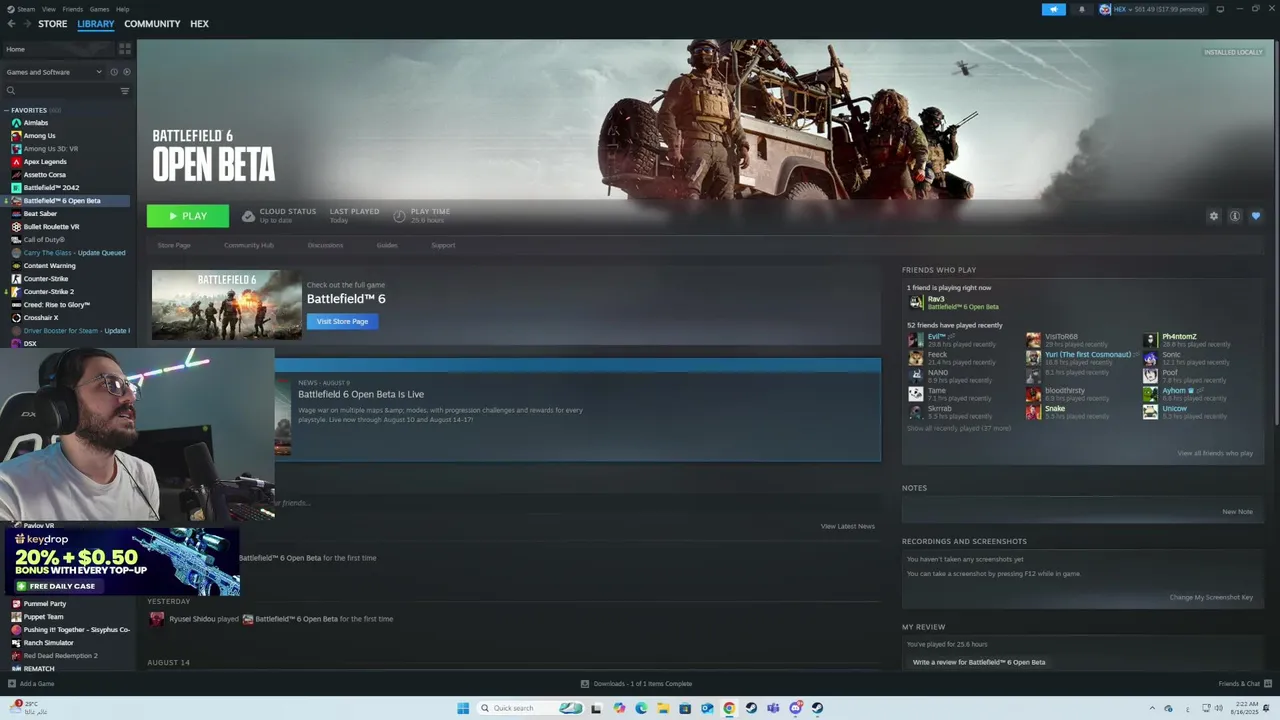Click the play time clock icon
Viewport: 1280px width, 720px height.
pos(399,216)
